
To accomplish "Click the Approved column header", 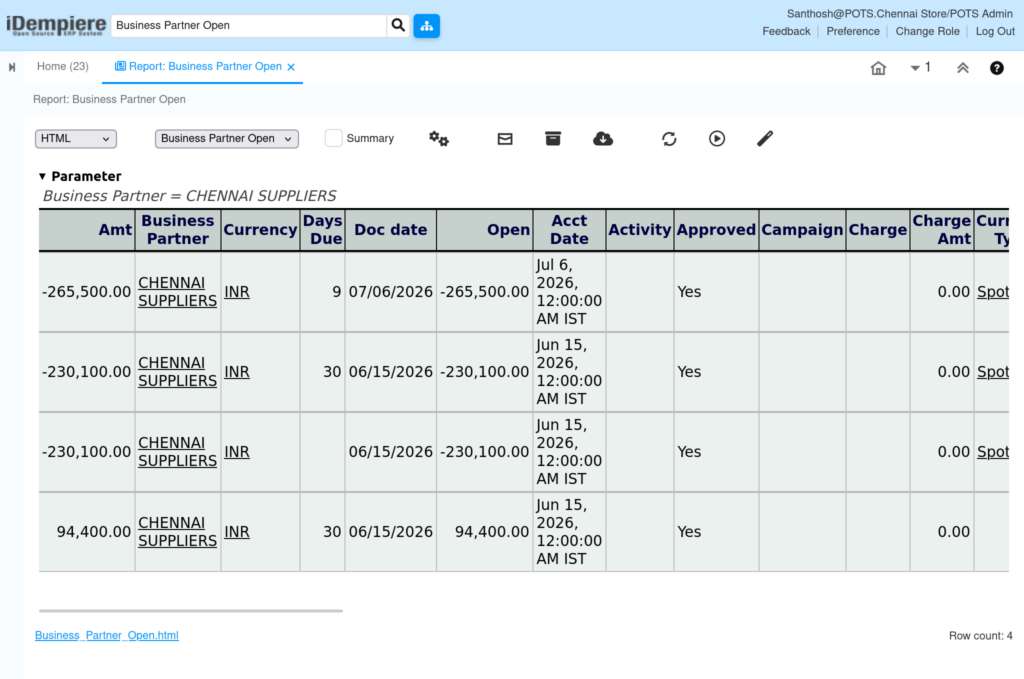I will point(716,230).
